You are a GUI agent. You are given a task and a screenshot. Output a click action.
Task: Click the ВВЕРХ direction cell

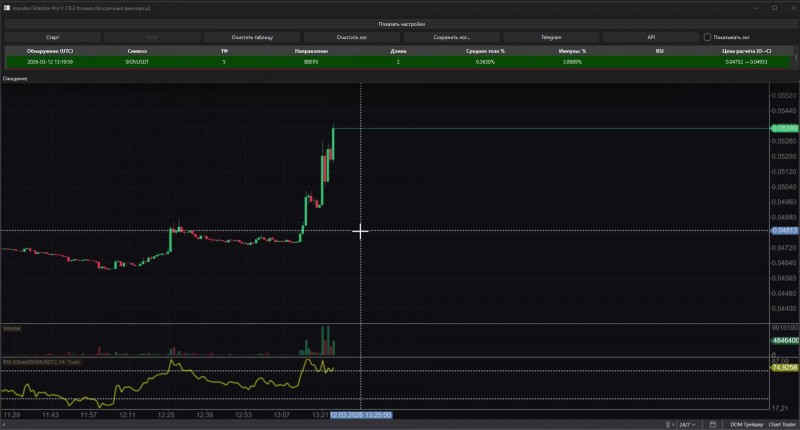pos(311,62)
